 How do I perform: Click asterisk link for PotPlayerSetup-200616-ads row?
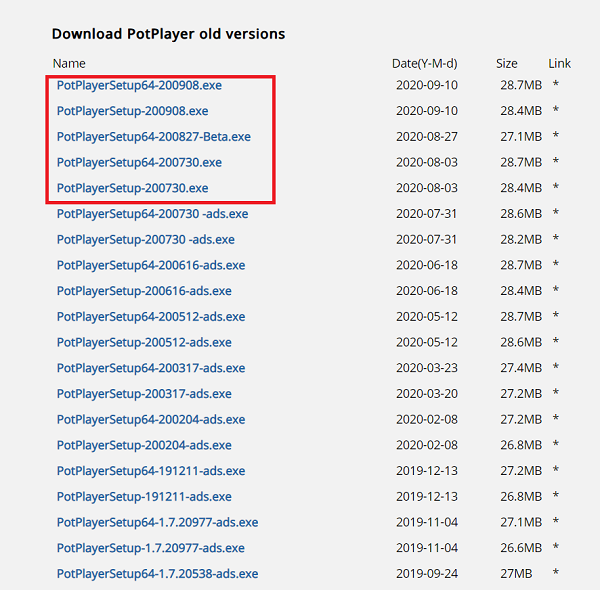(556, 290)
